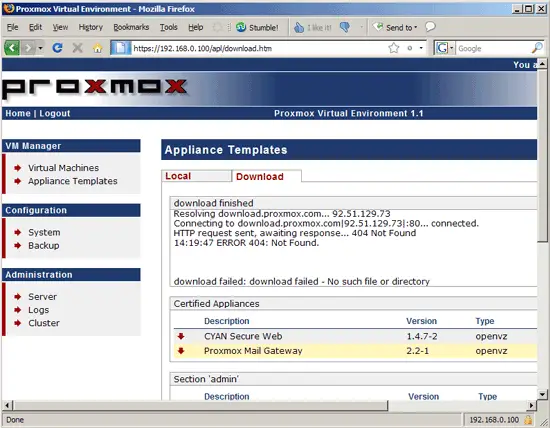Click the 'download finished' status text

pos(213,203)
